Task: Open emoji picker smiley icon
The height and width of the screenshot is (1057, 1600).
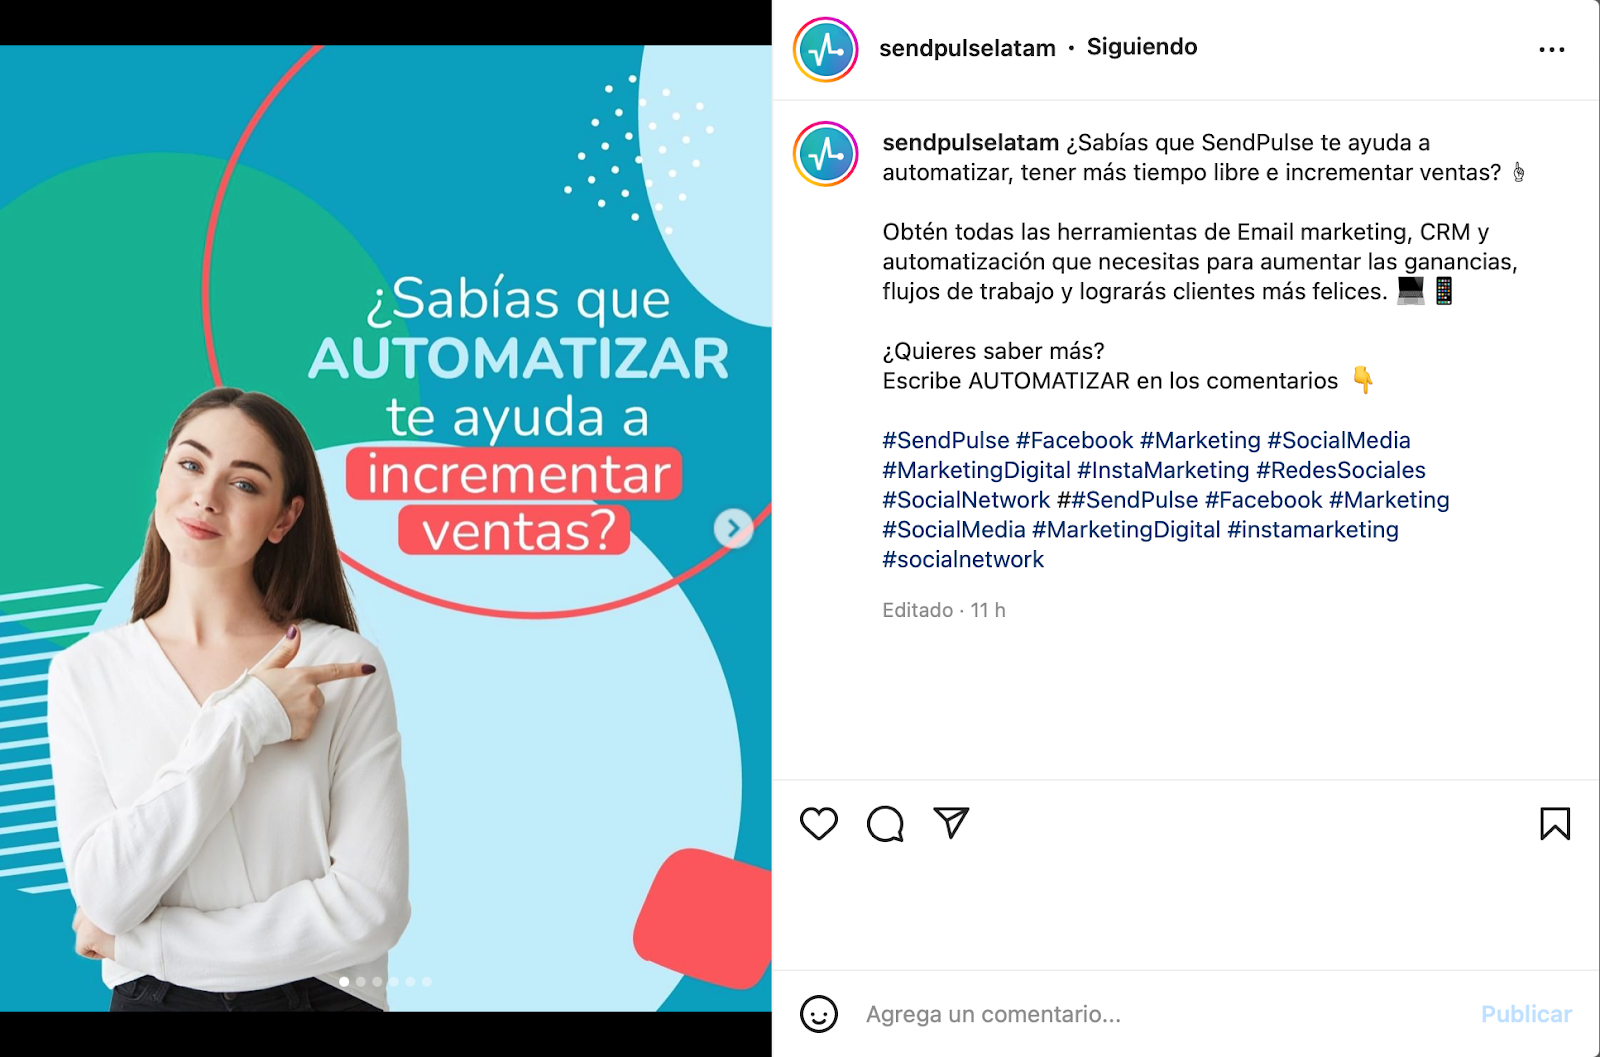Action: click(819, 1014)
